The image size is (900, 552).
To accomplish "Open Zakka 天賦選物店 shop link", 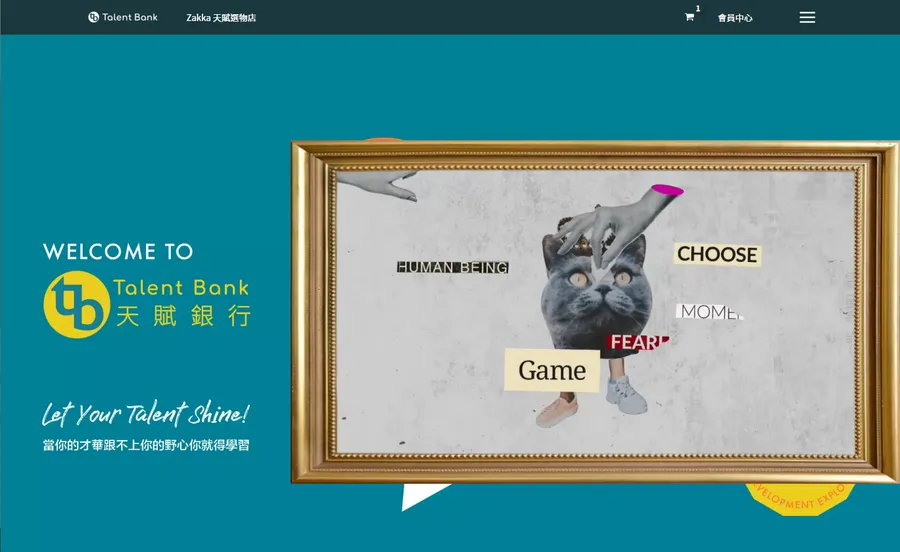I will (221, 18).
